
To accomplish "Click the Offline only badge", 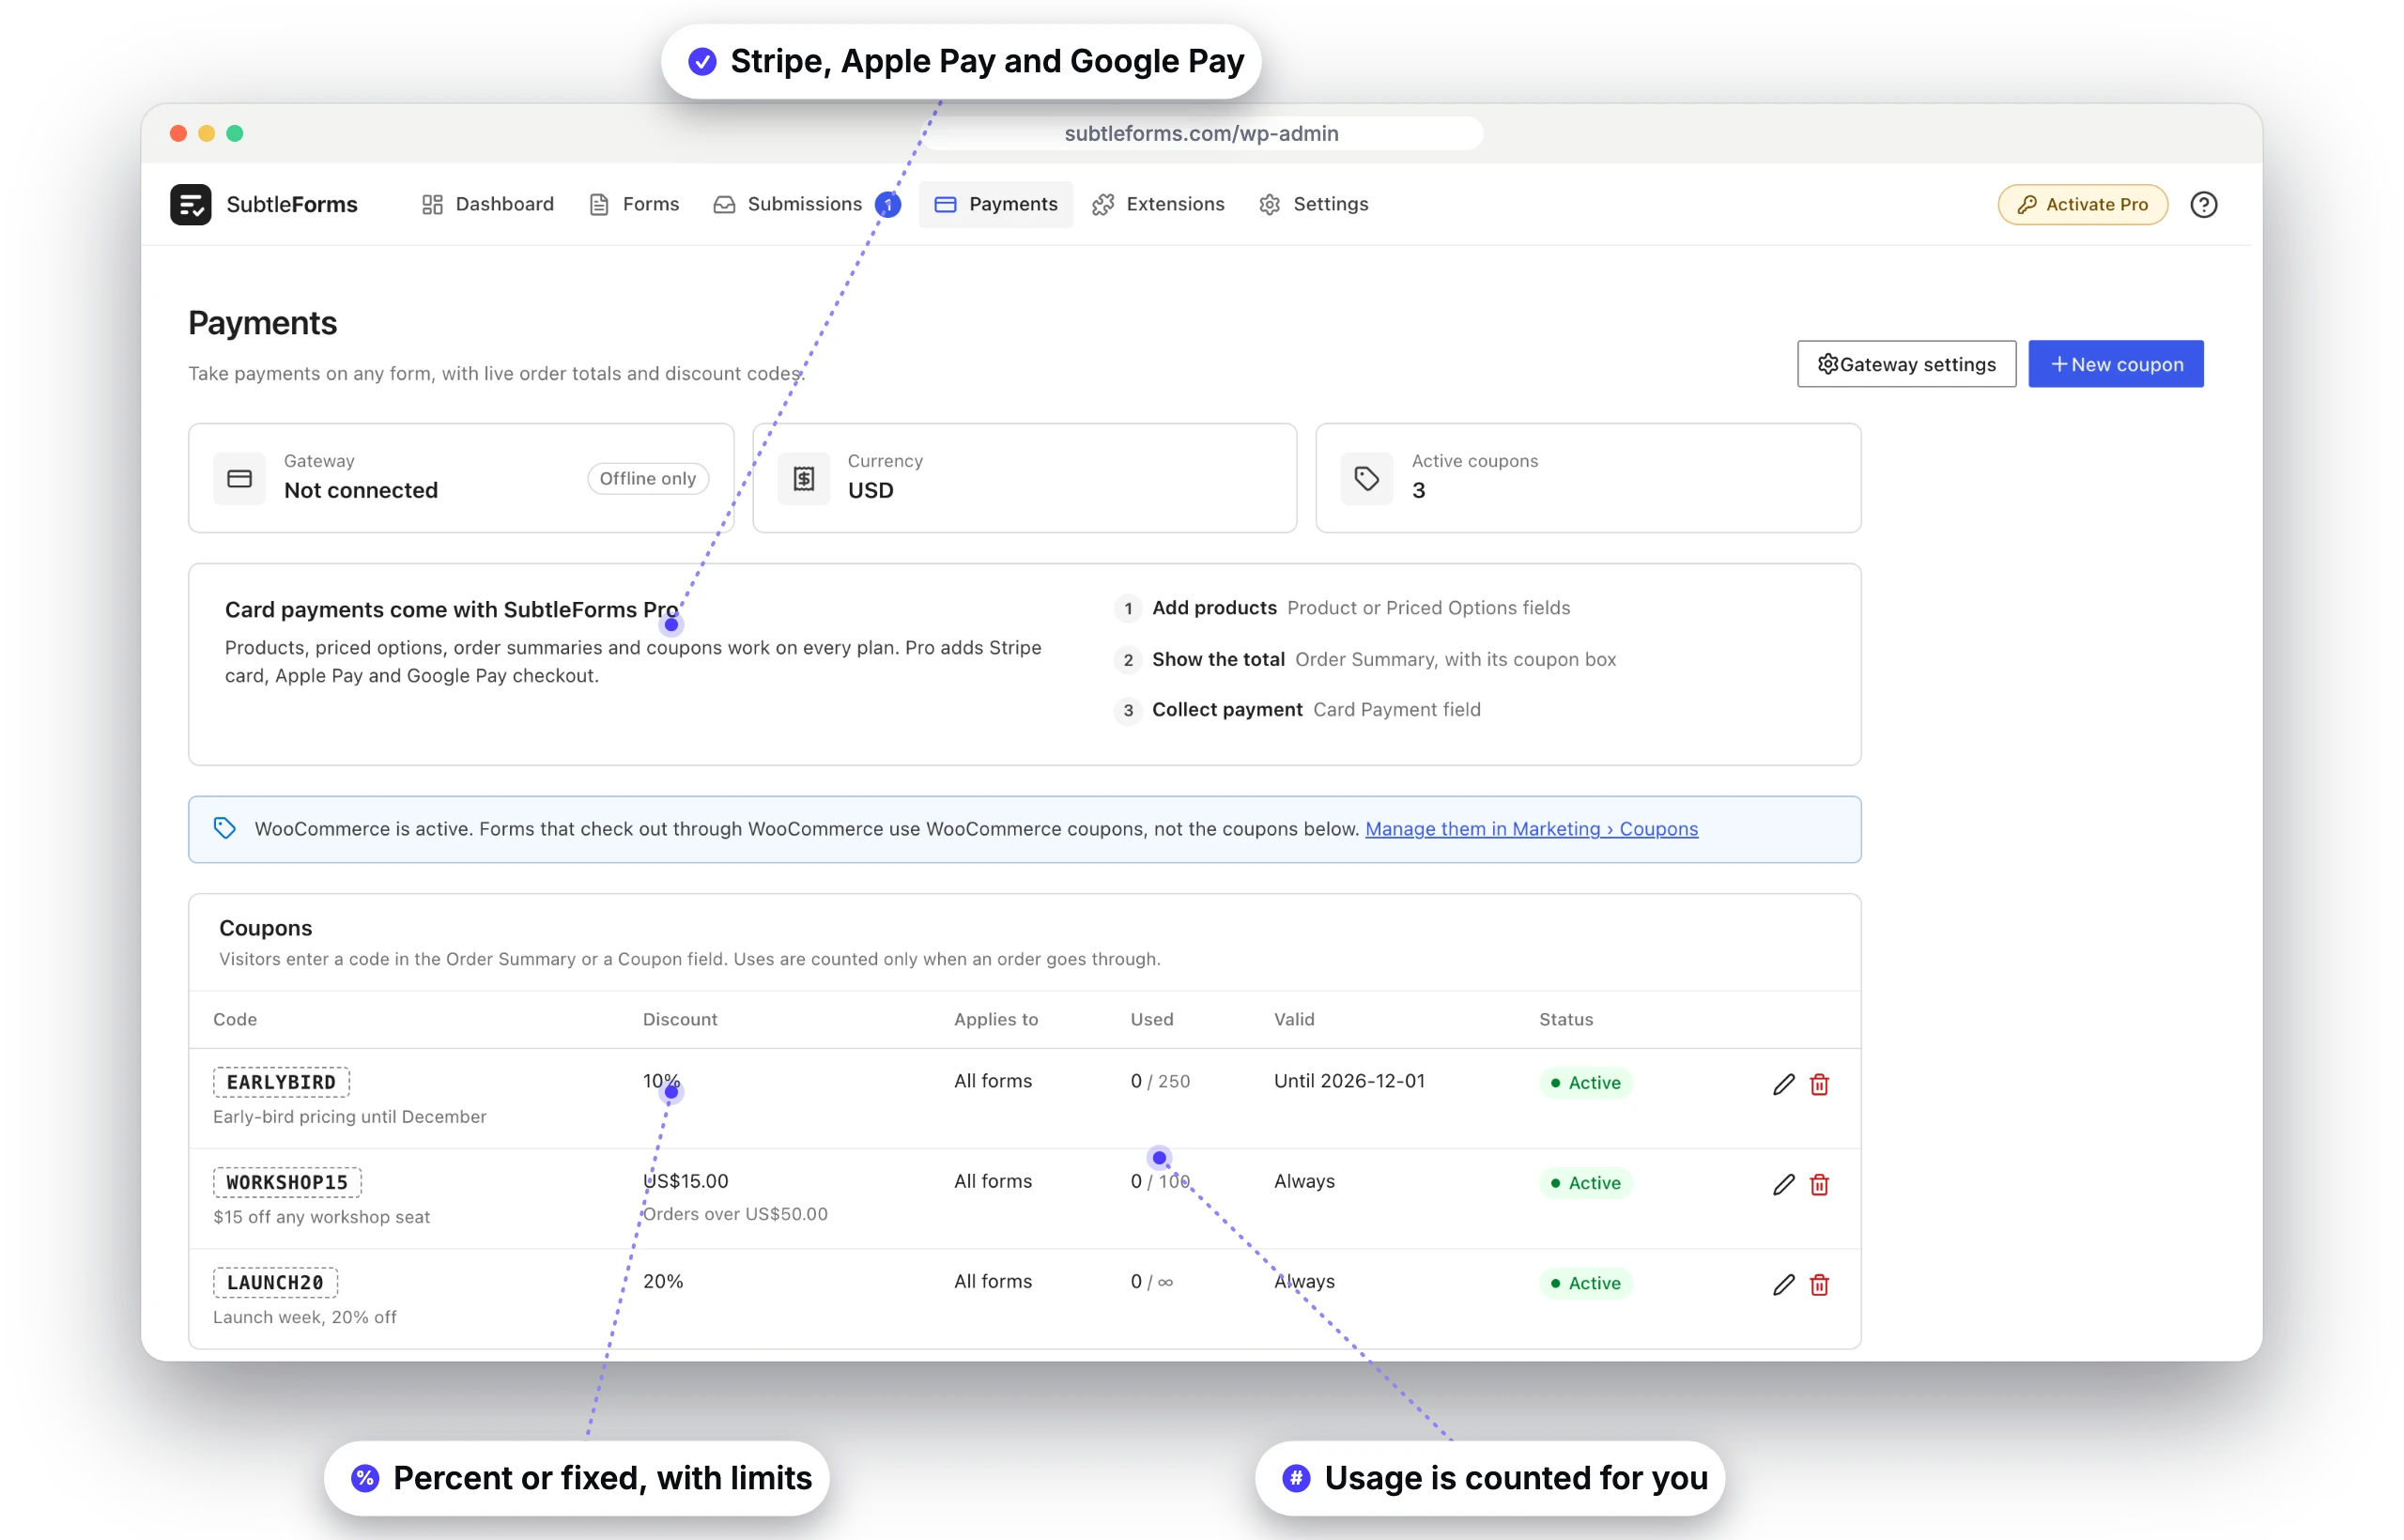I will coord(647,478).
